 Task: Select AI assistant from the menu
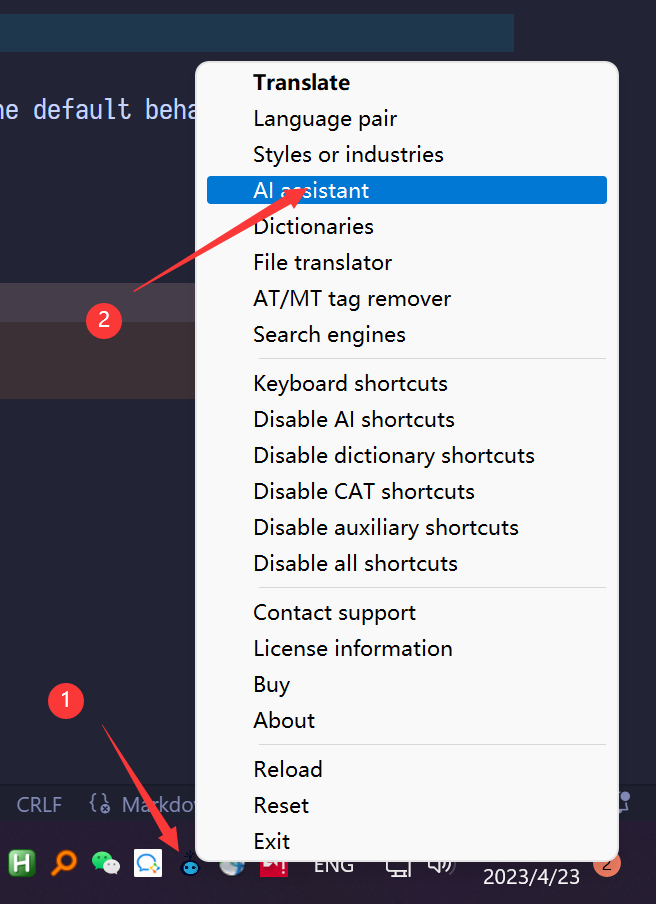[x=311, y=190]
